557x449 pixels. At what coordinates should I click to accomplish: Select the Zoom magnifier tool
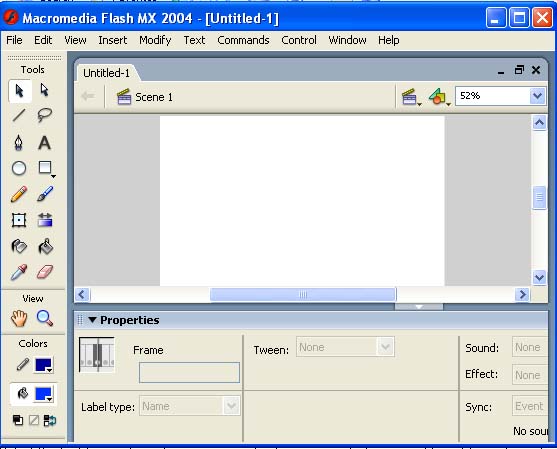[x=45, y=318]
